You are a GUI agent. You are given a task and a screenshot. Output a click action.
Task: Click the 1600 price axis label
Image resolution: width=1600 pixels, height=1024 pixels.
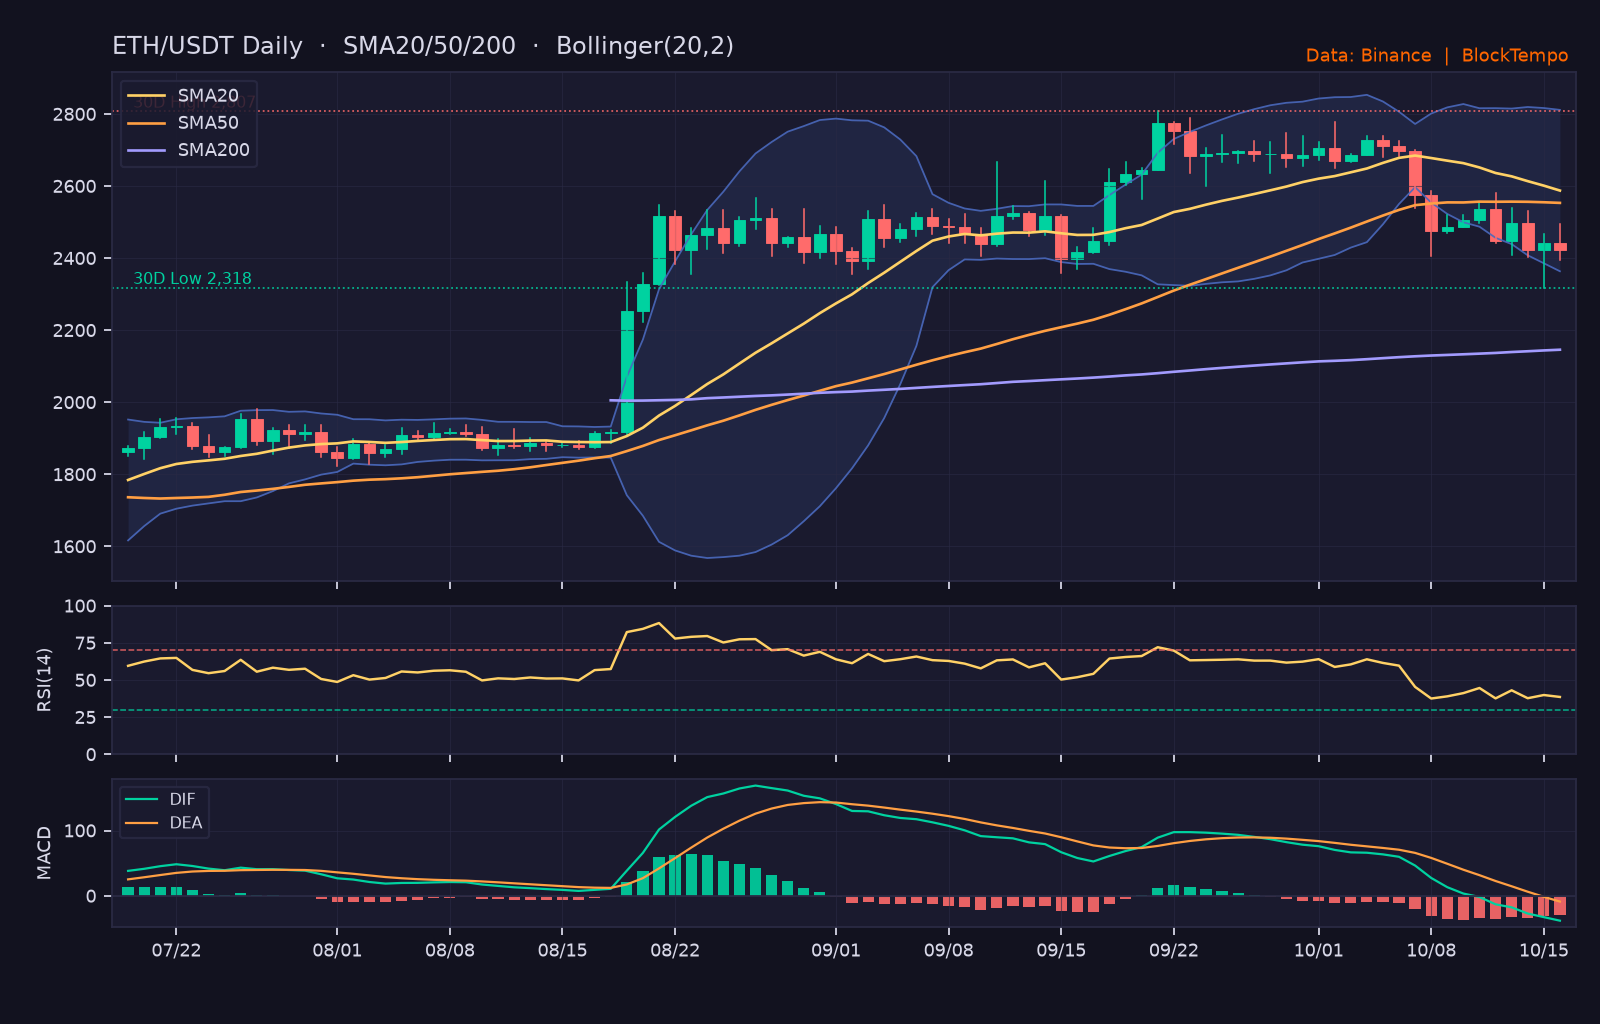75,547
